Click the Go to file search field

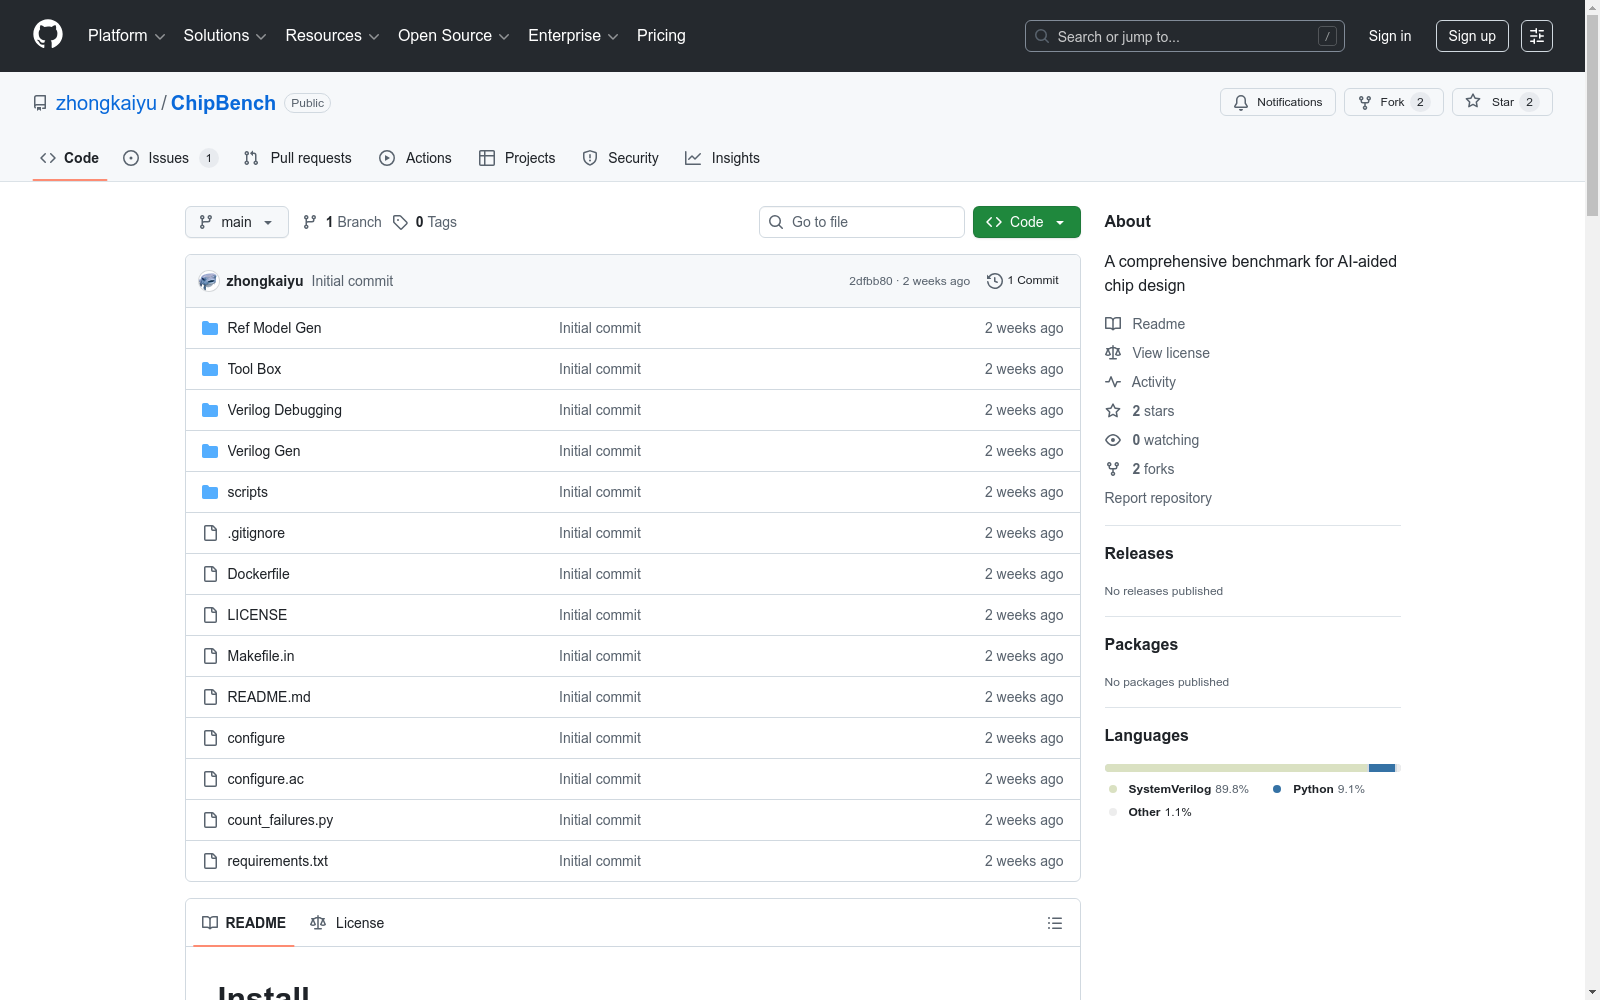pyautogui.click(x=862, y=222)
